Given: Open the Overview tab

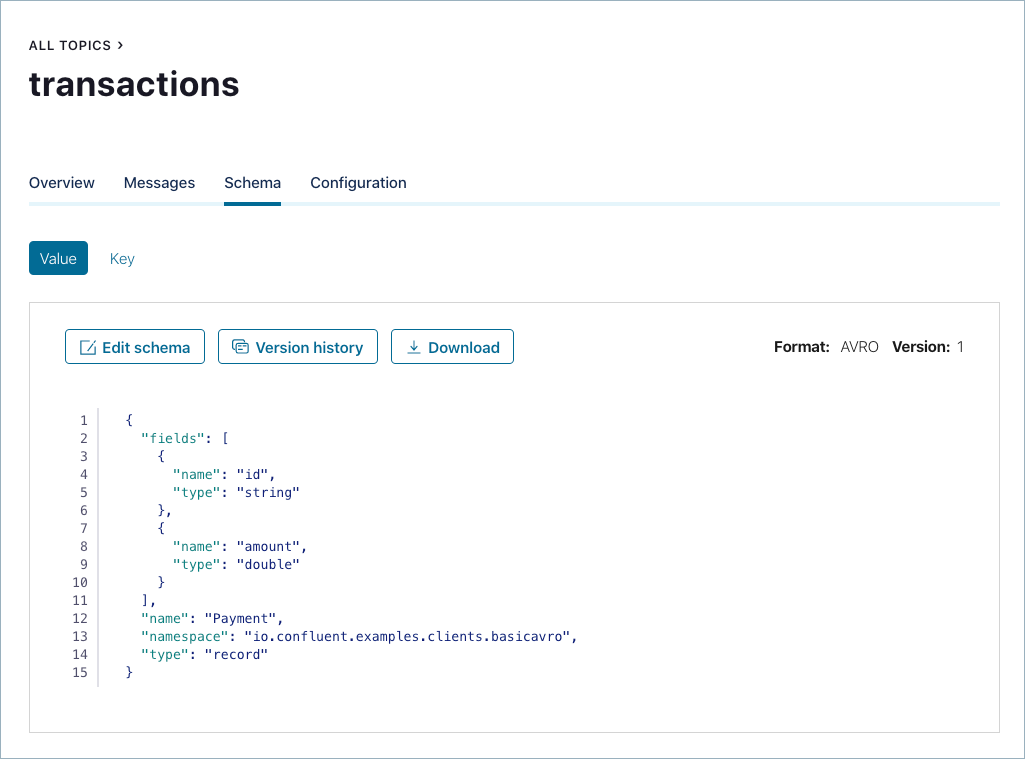Looking at the screenshot, I should click(62, 183).
